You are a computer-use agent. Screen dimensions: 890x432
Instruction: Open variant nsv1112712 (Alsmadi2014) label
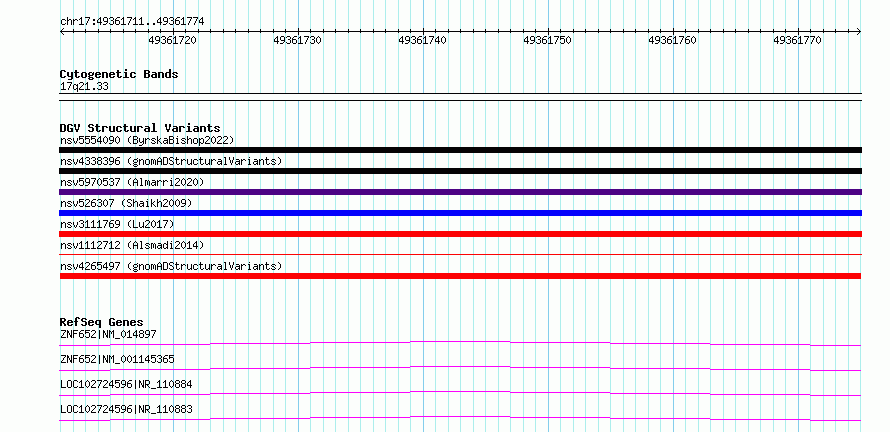[132, 245]
